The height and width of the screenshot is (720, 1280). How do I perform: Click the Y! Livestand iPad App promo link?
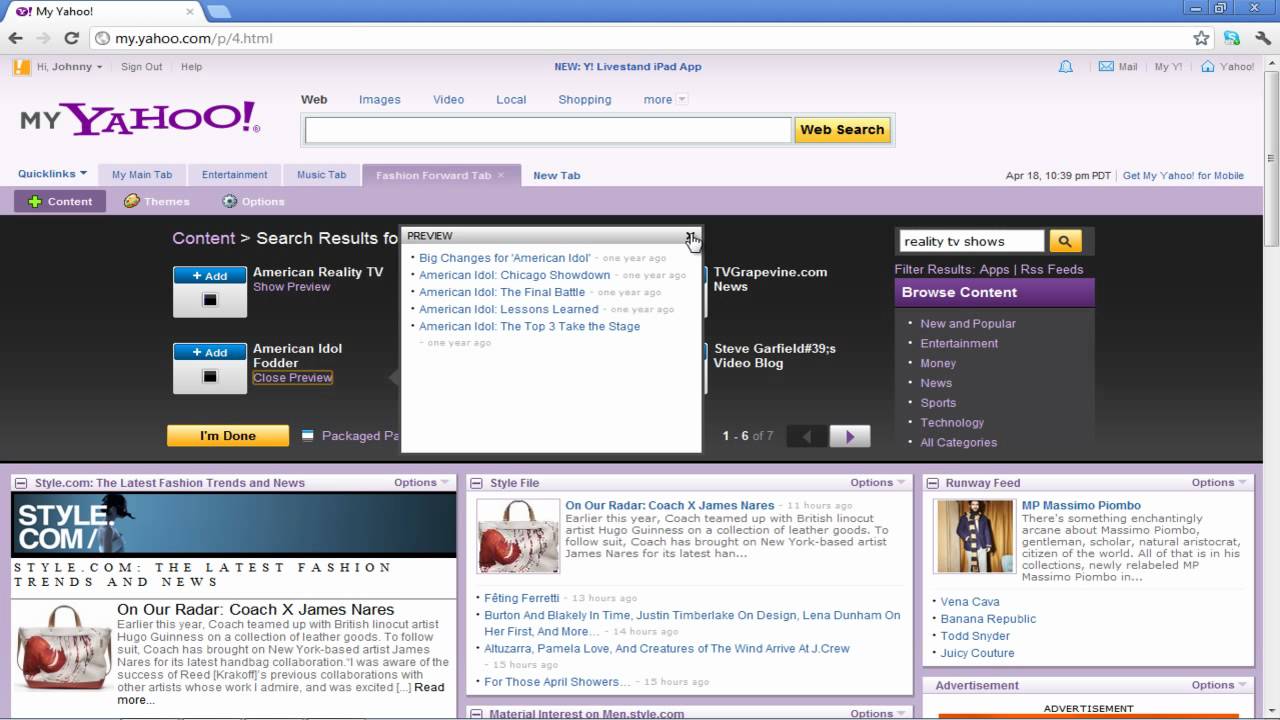628,67
